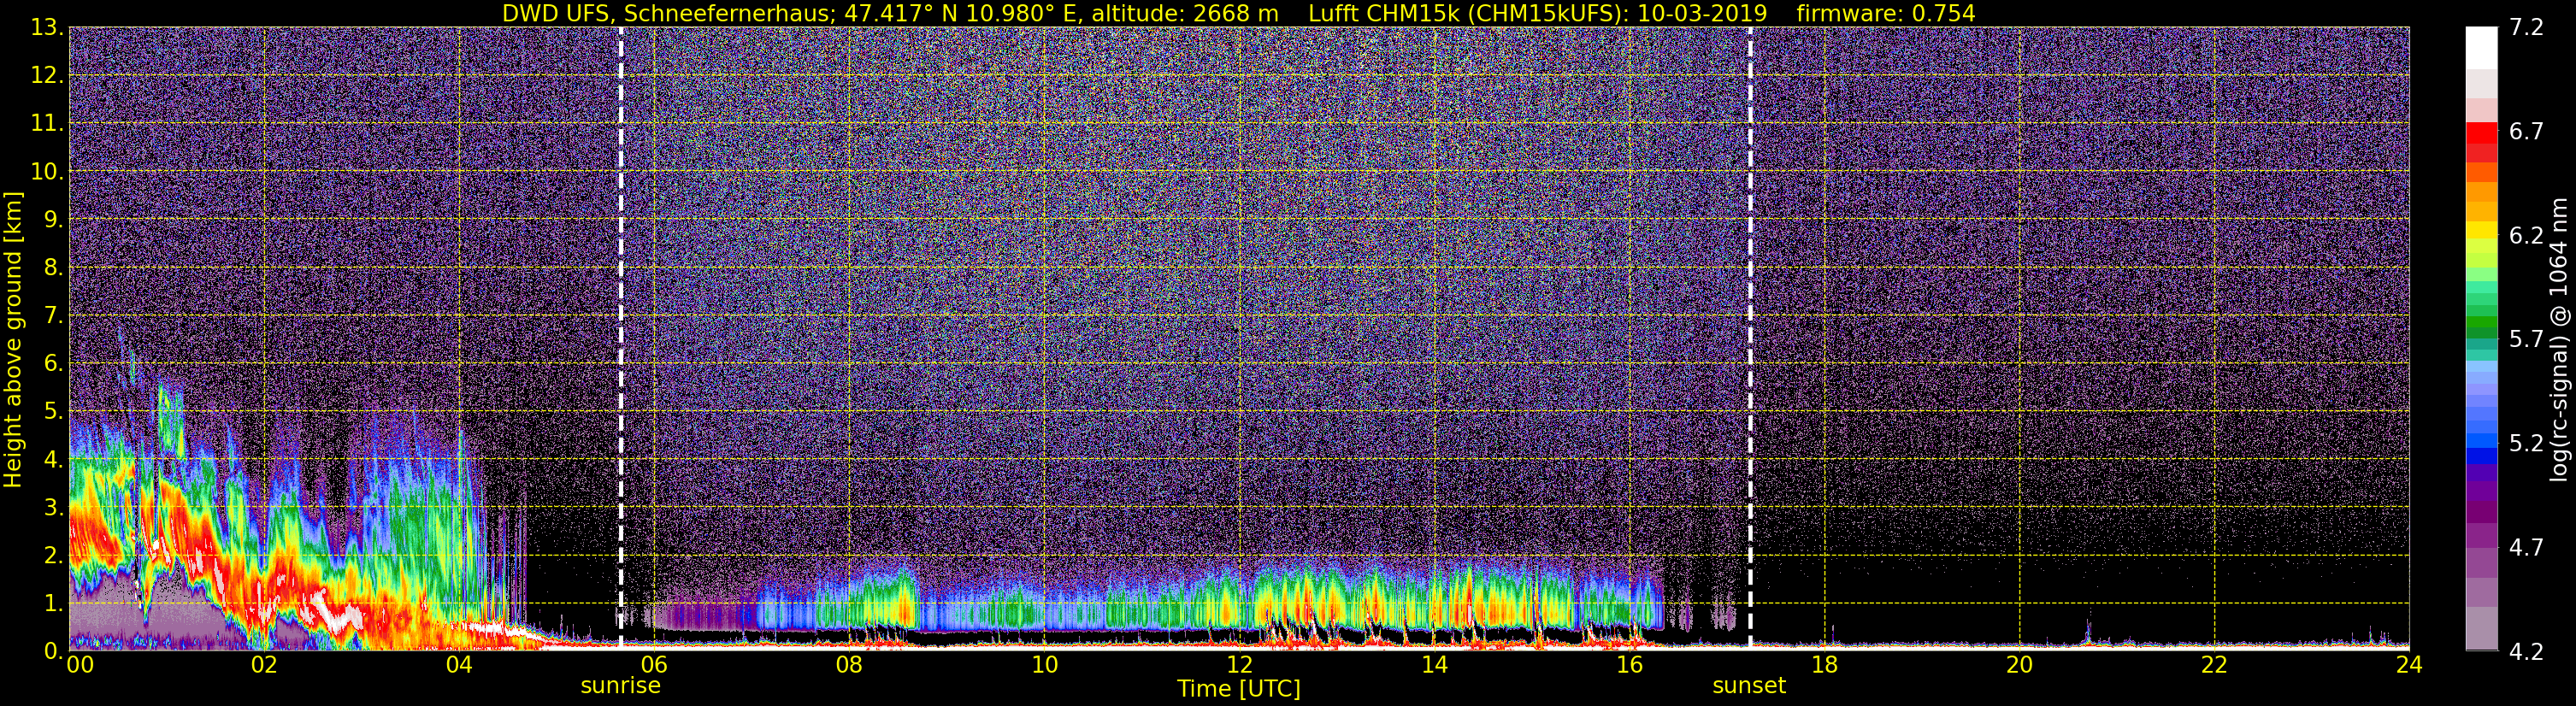Click the time axis tick label 04
The image size is (2576, 706).
[459, 665]
